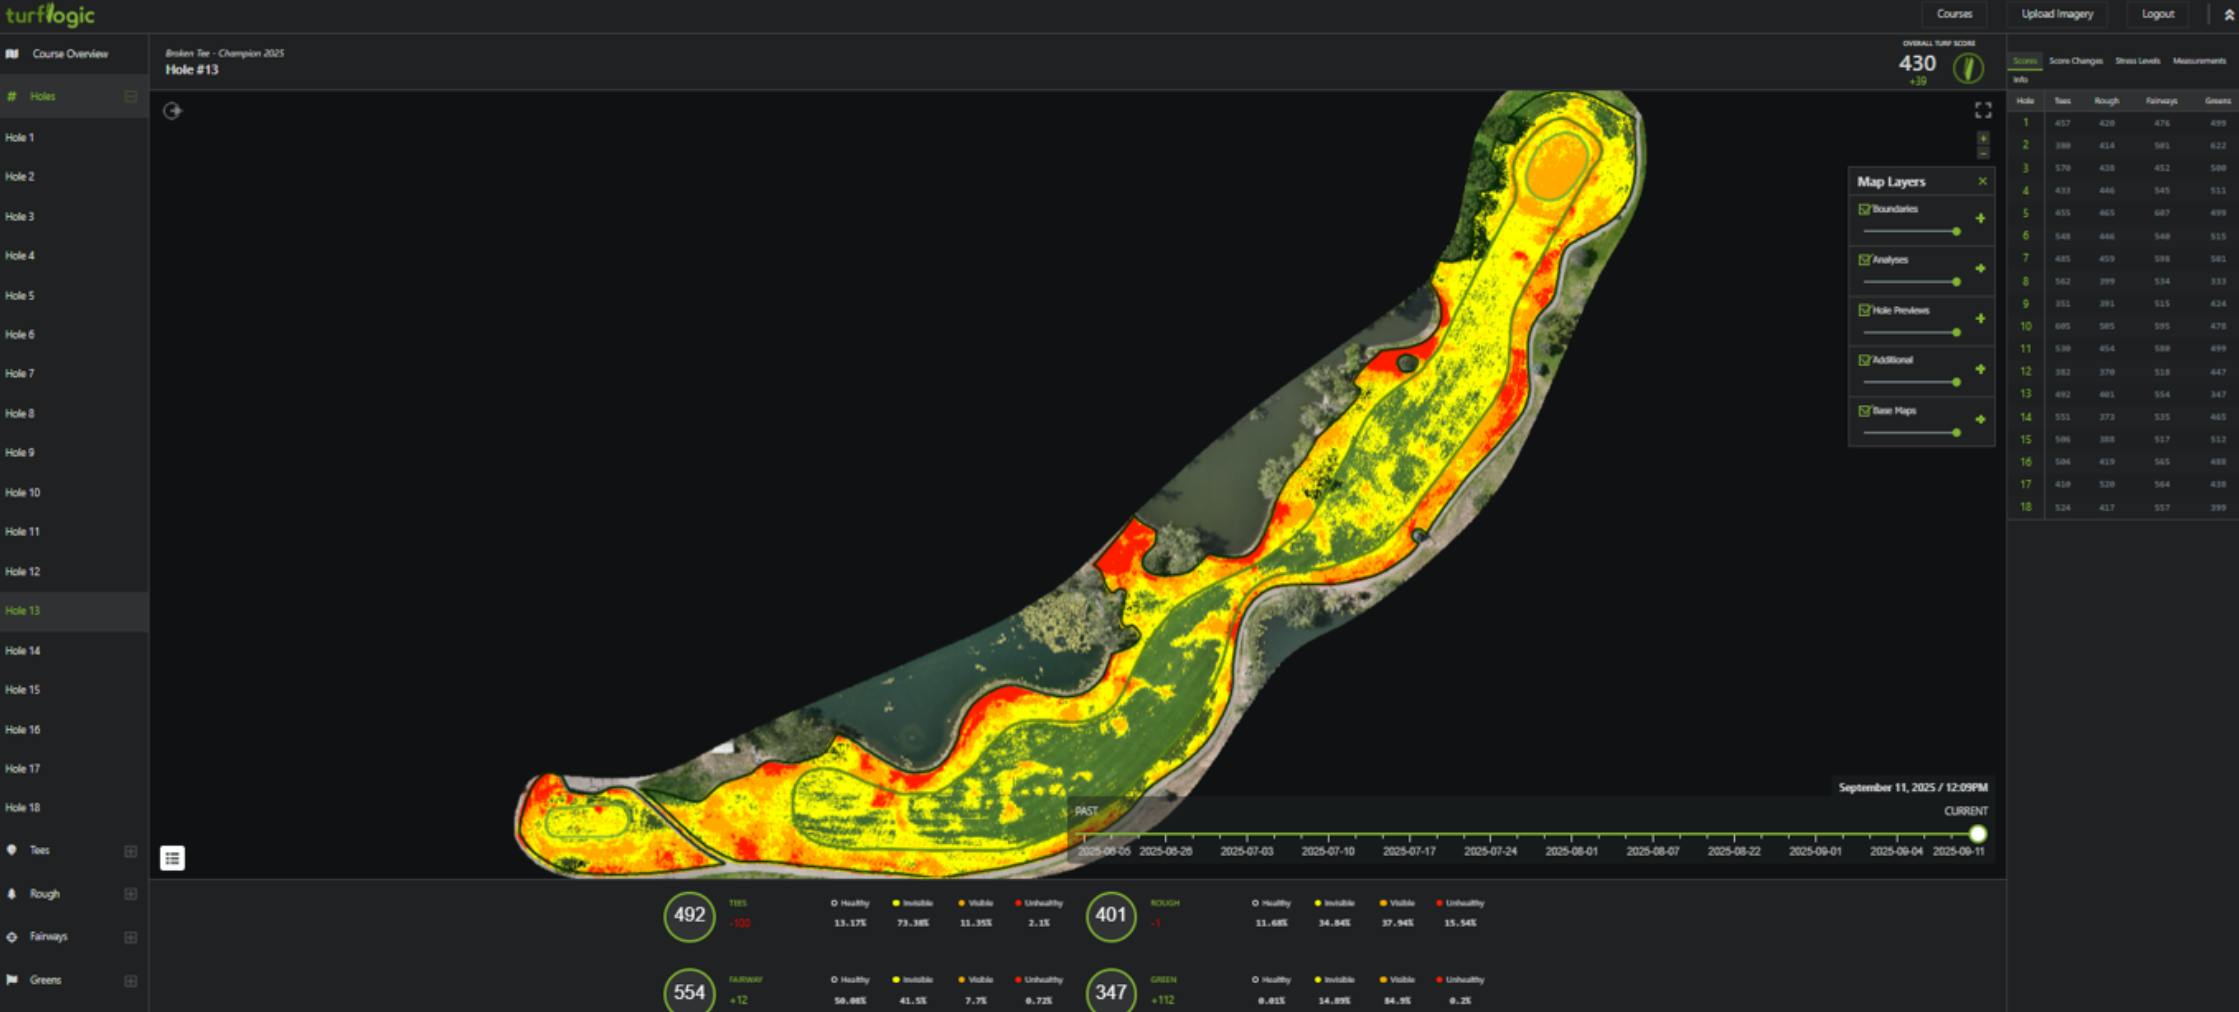Uncheck the Boundaries layer checkbox
Image resolution: width=2239 pixels, height=1012 pixels.
(1864, 209)
